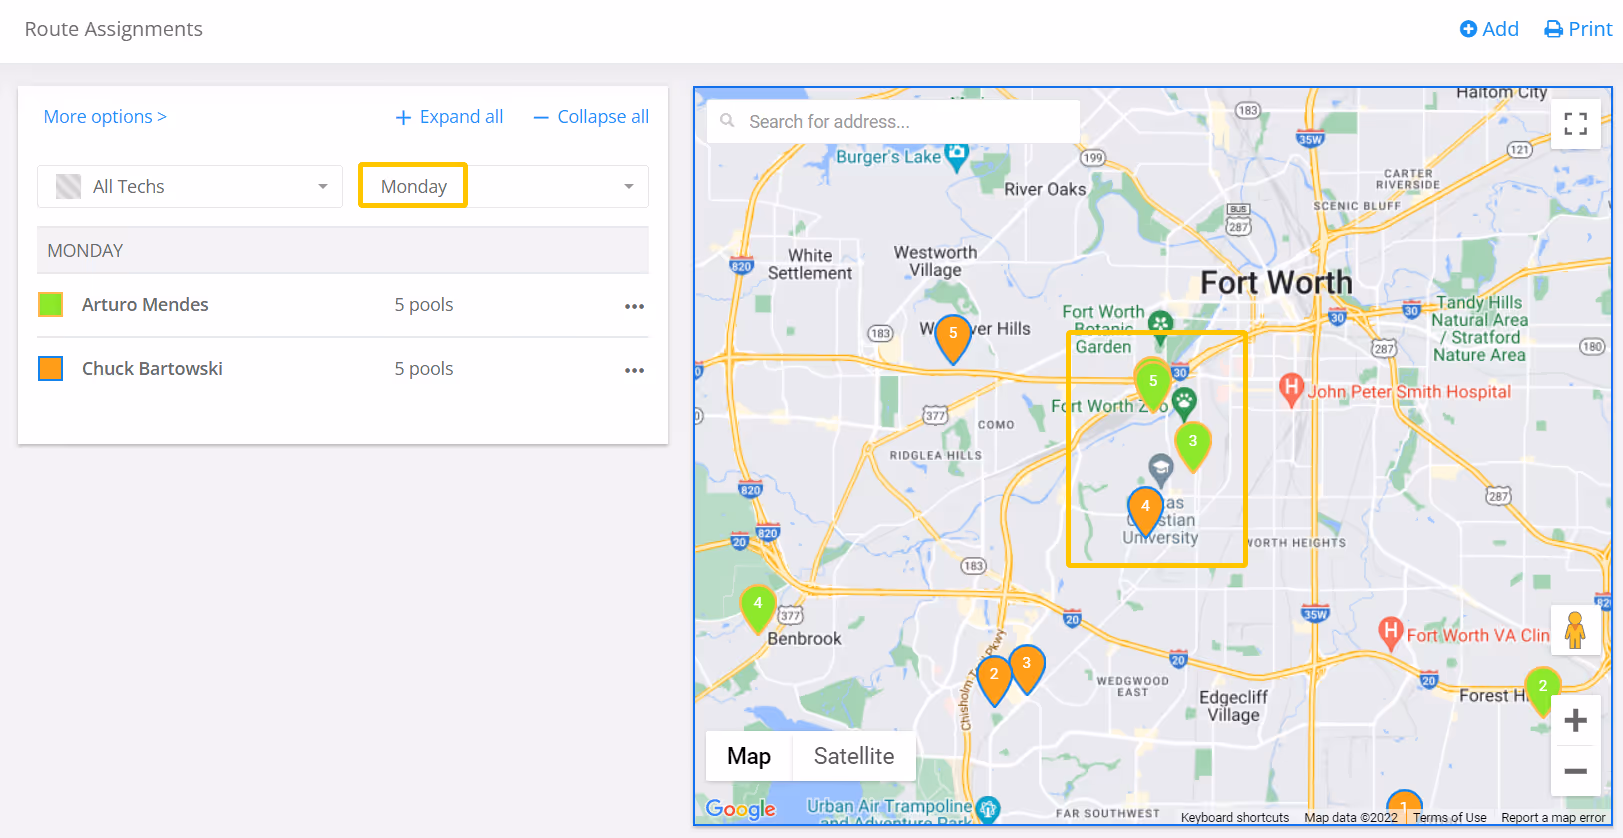Click John Peter Smith Hospital marker
1623x838 pixels.
point(1291,389)
